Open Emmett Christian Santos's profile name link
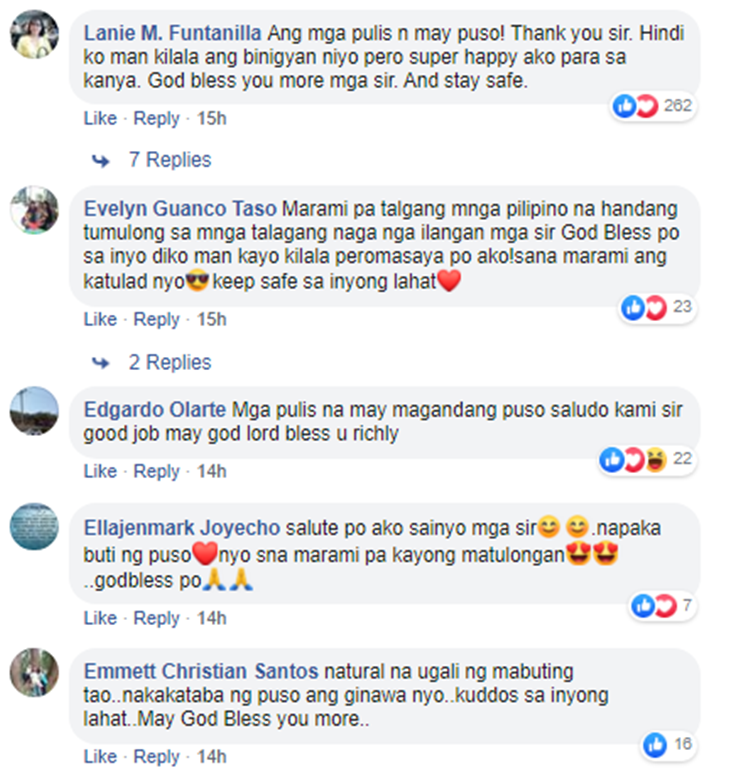The height and width of the screenshot is (770, 750). pos(201,671)
